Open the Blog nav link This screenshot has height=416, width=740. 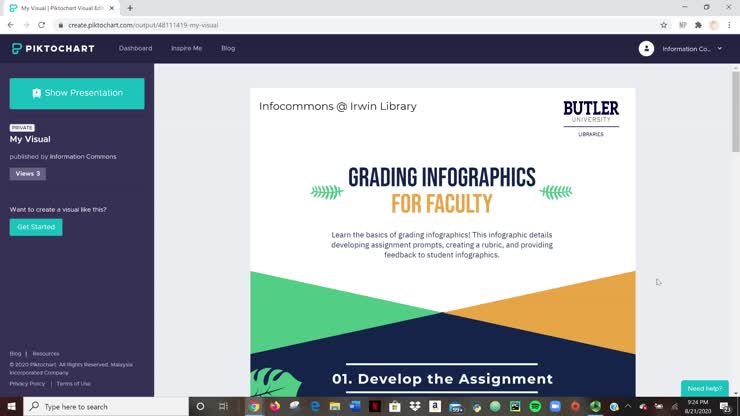coord(228,48)
